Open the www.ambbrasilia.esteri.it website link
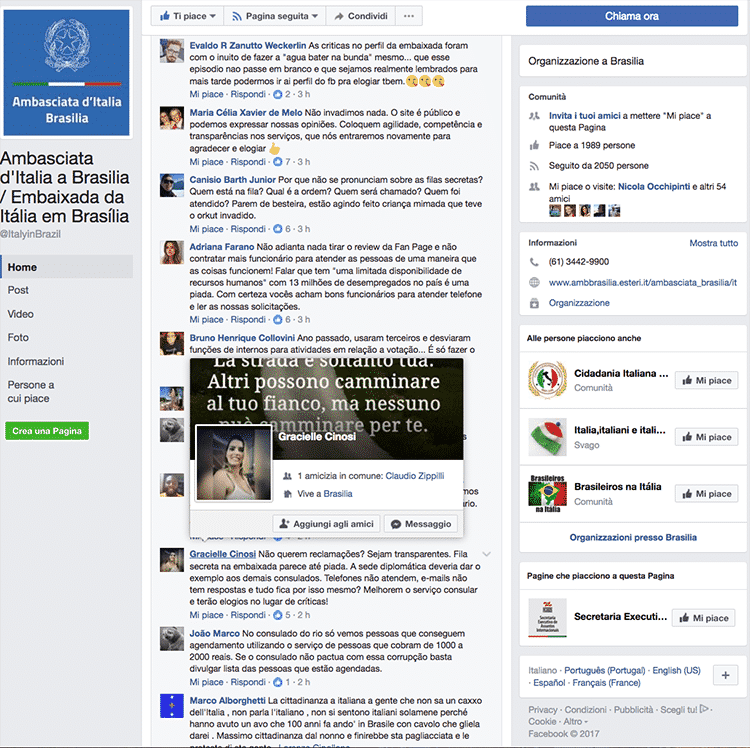The width and height of the screenshot is (750, 748). coord(642,283)
